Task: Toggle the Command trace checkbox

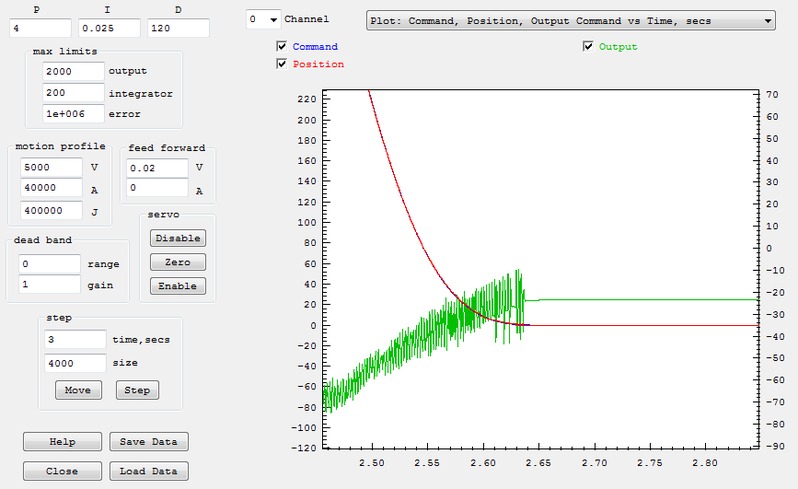Action: (x=282, y=47)
